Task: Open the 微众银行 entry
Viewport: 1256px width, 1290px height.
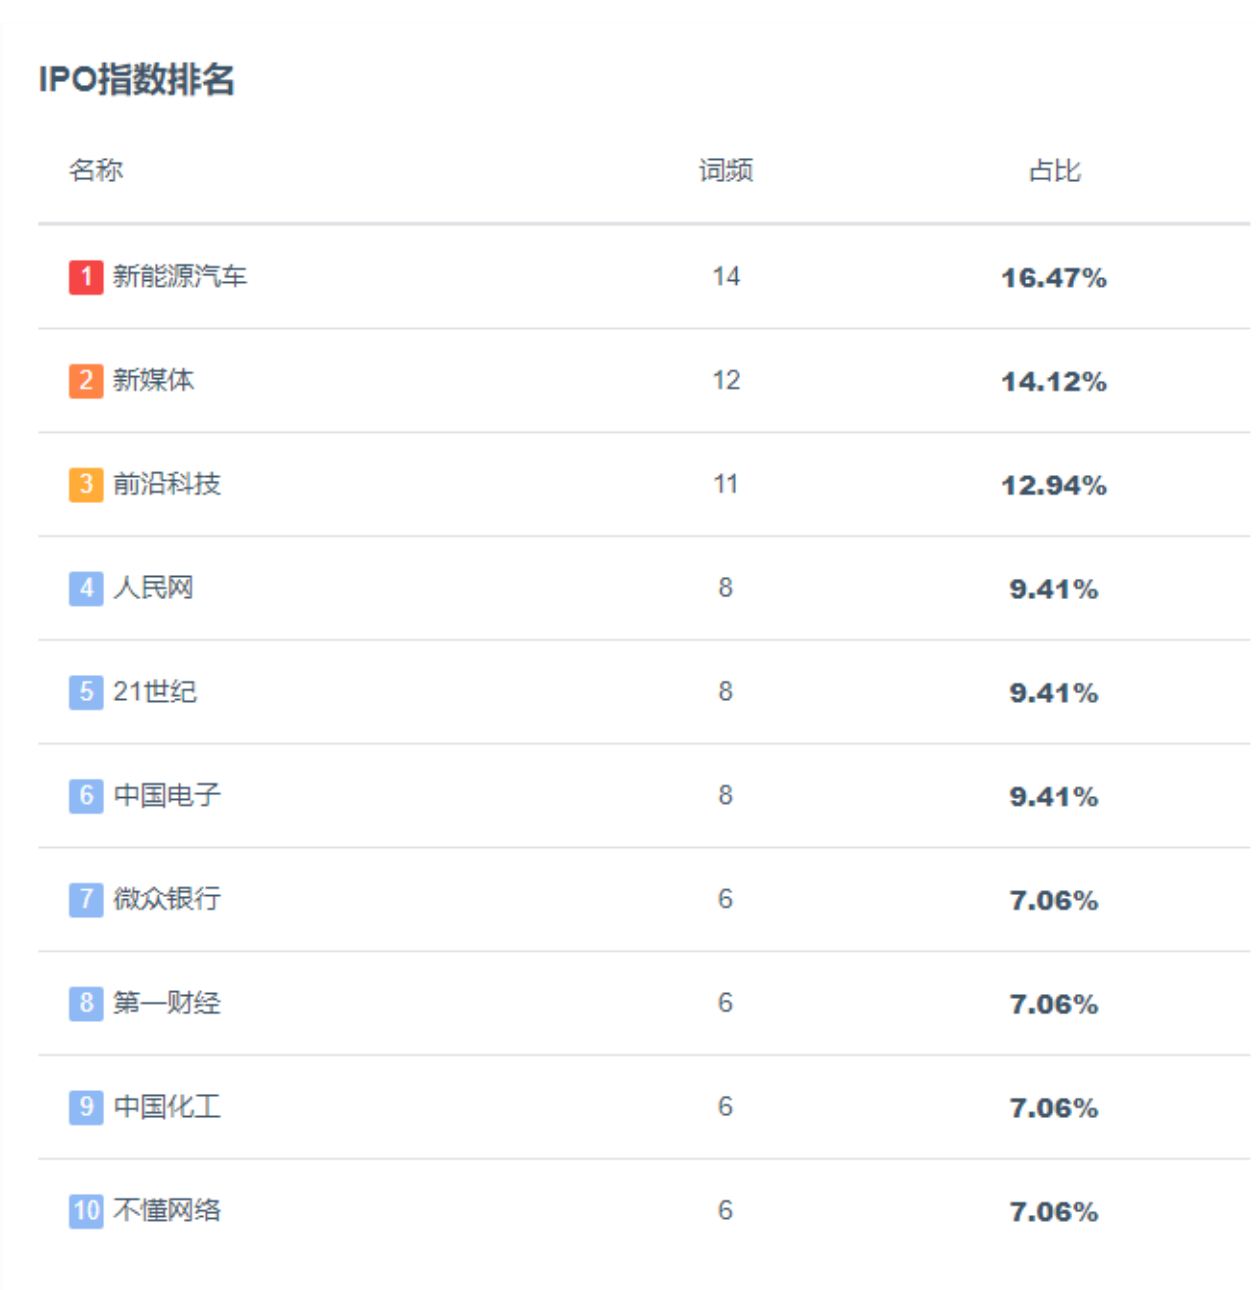Action: 167,899
